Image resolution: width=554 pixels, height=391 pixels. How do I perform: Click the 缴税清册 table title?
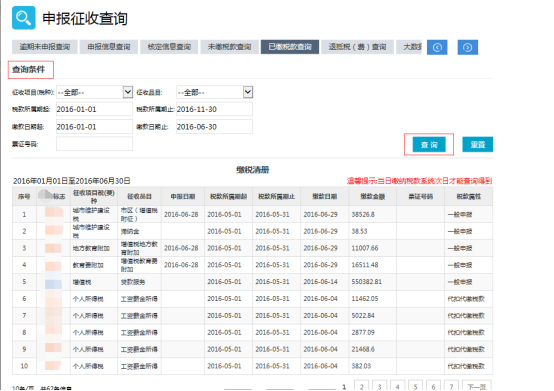click(x=253, y=170)
